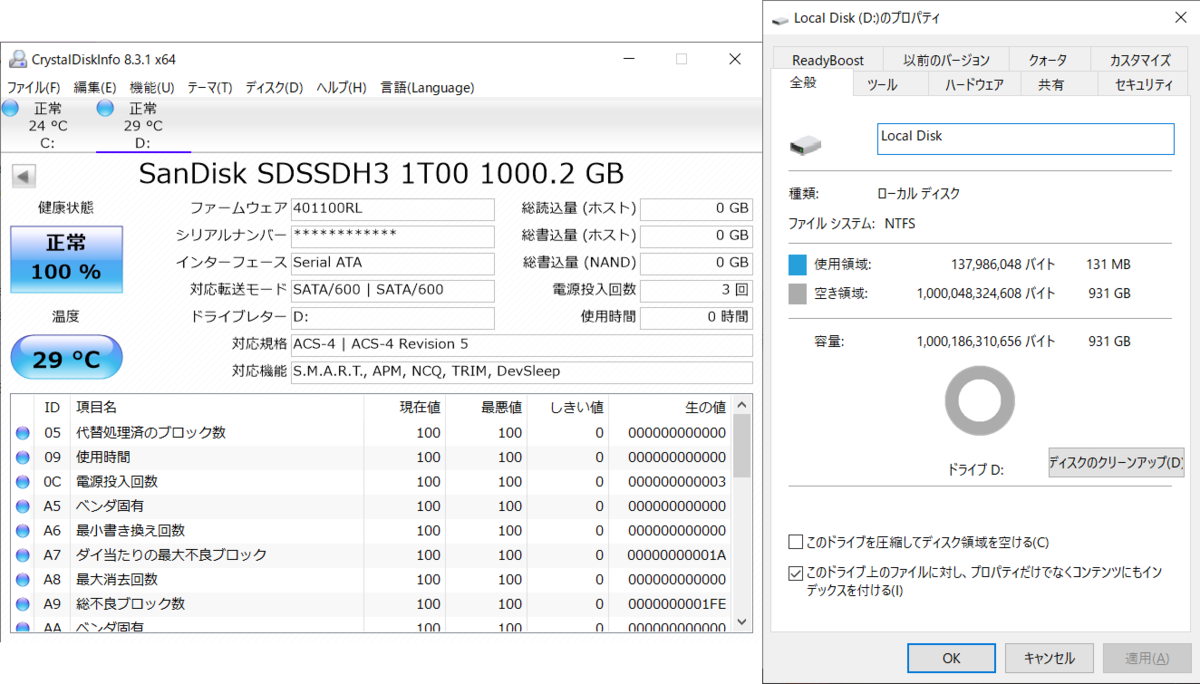Click the 適用(A) button
Screen dimensions: 1200x684
pyautogui.click(x=1146, y=658)
